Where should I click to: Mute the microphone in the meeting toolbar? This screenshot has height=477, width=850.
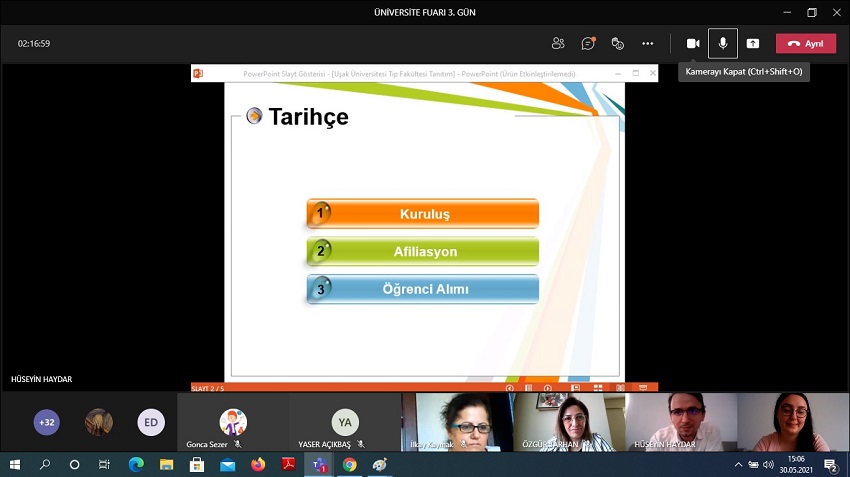(x=723, y=43)
